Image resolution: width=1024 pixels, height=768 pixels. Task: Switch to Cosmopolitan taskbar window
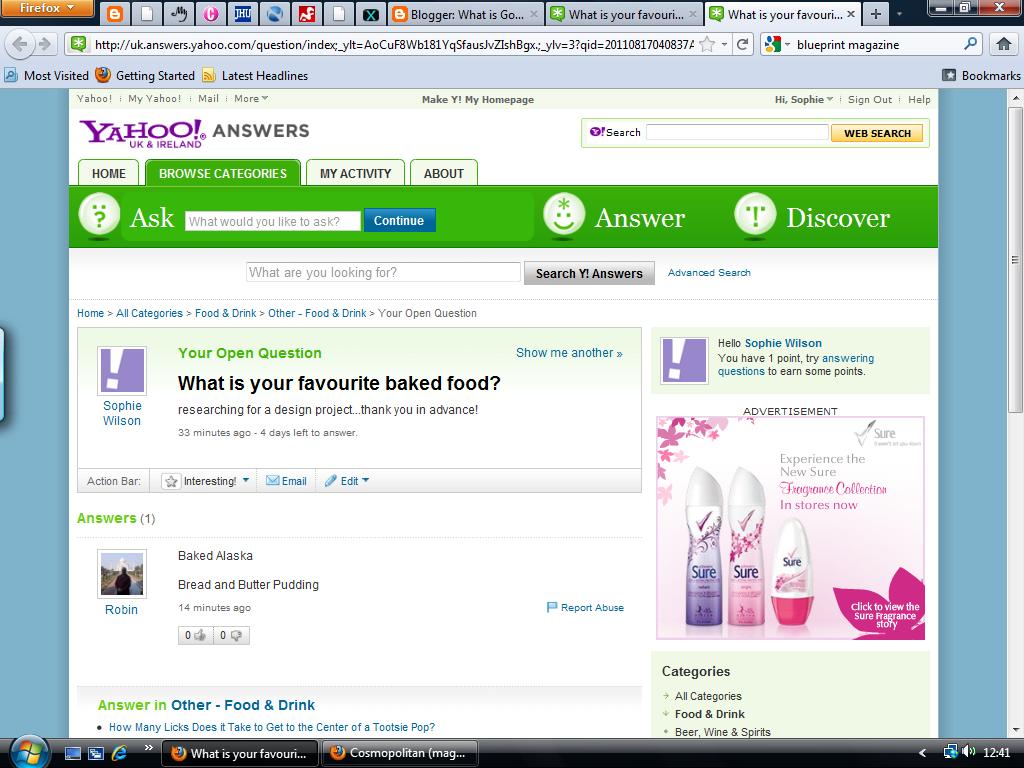click(398, 753)
